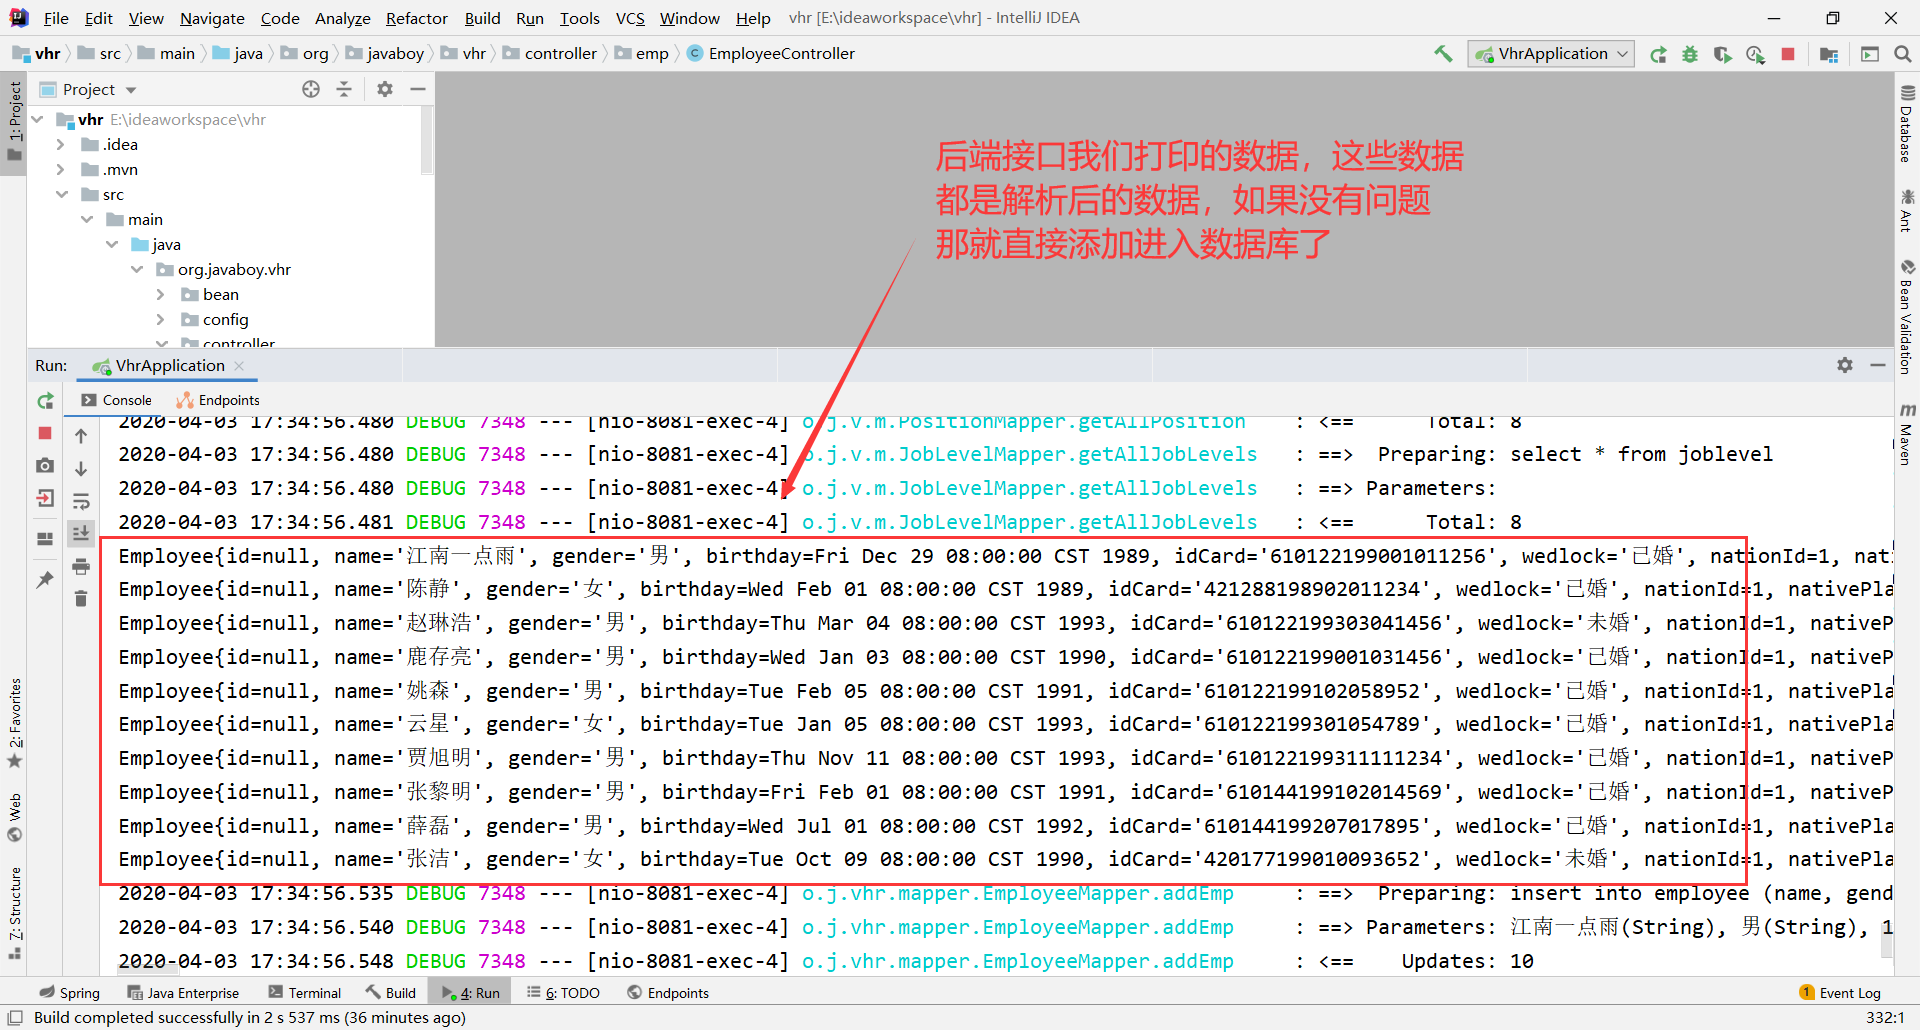Open the Build tool window

(391, 993)
